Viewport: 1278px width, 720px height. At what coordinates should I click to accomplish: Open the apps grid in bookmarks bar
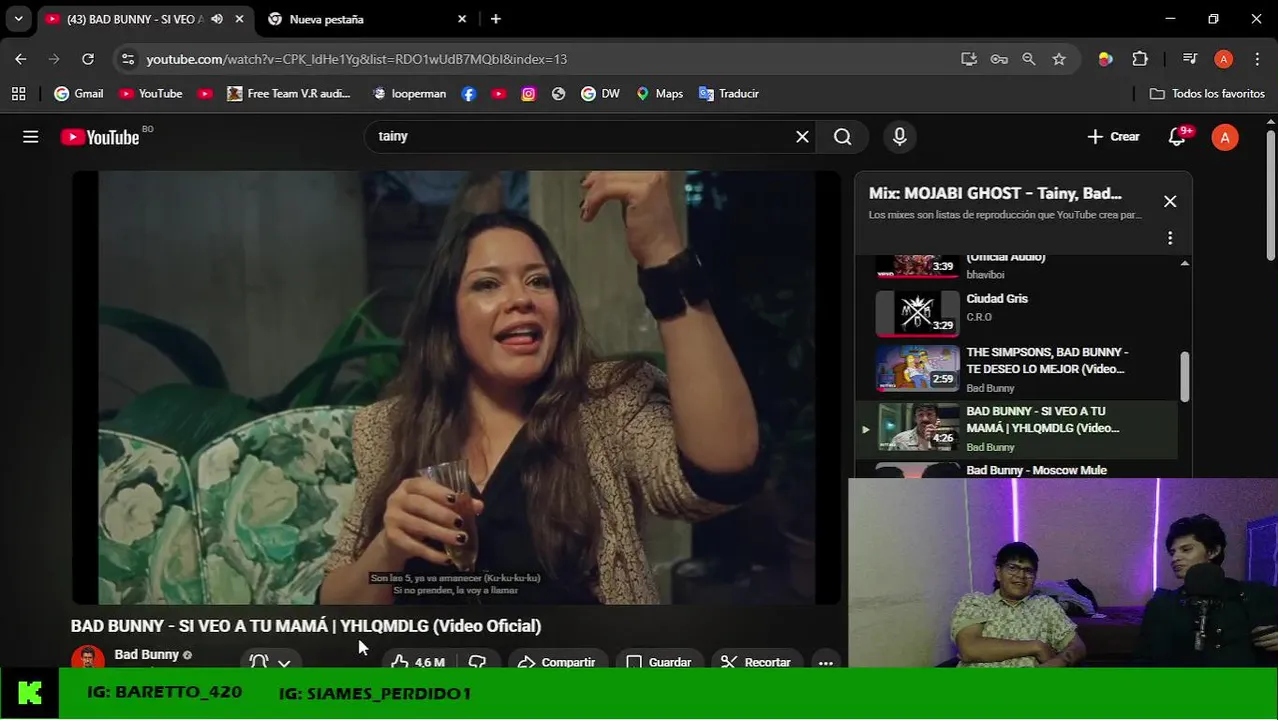pos(18,93)
